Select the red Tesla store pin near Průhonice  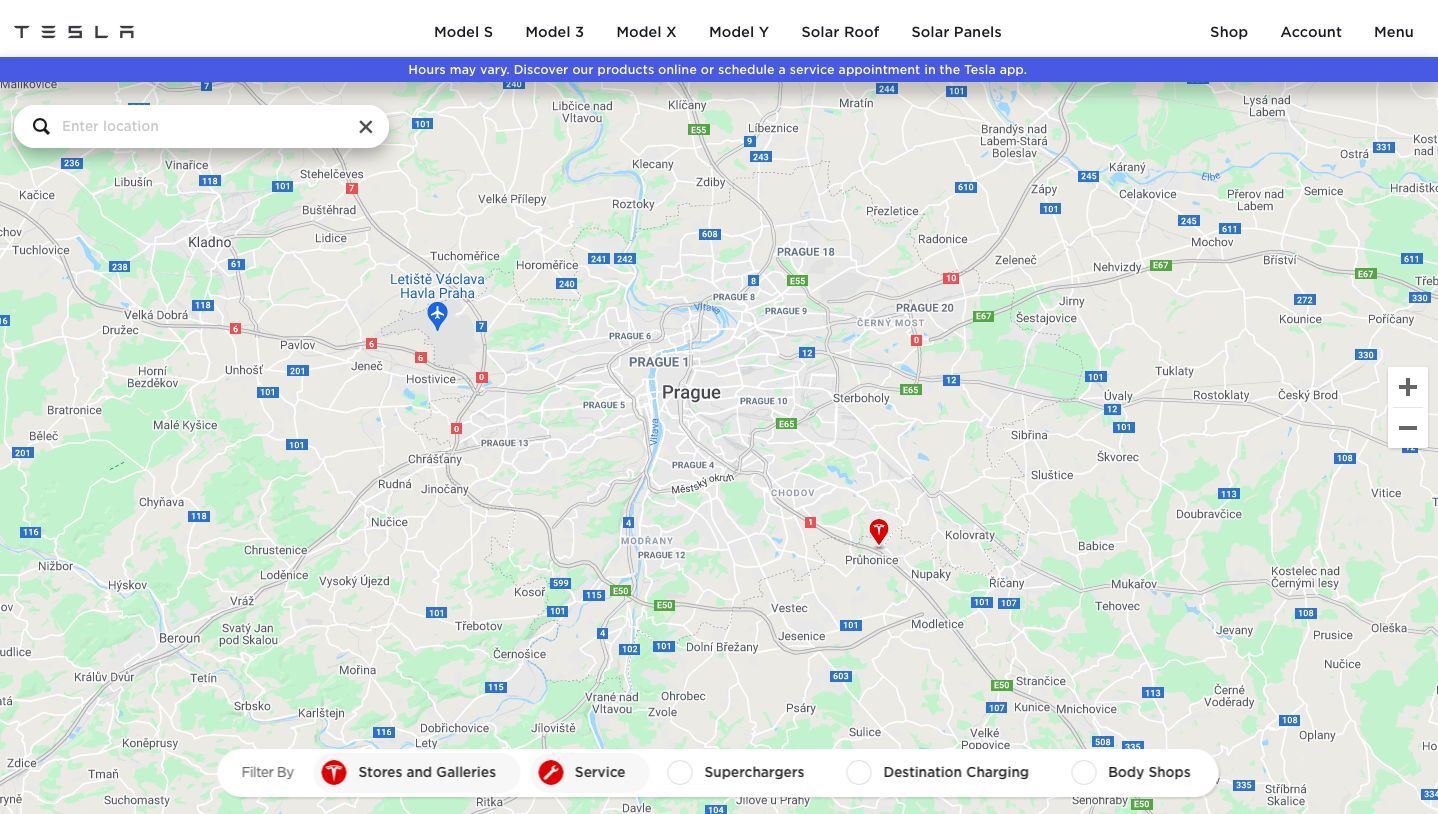tap(878, 531)
